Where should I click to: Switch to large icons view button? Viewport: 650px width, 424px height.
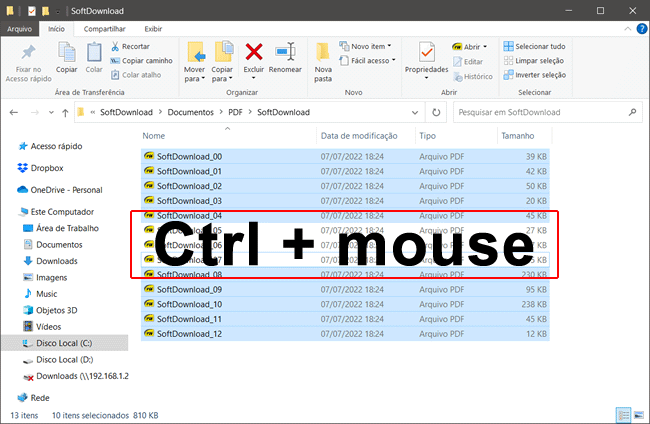tap(638, 413)
